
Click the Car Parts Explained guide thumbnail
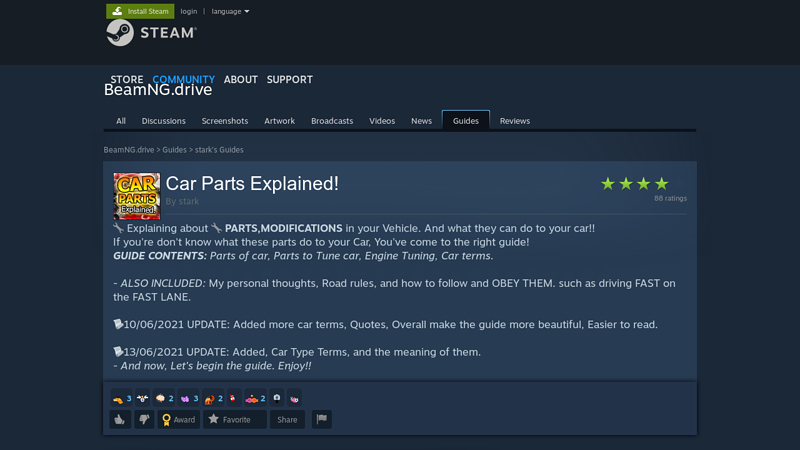click(x=137, y=196)
